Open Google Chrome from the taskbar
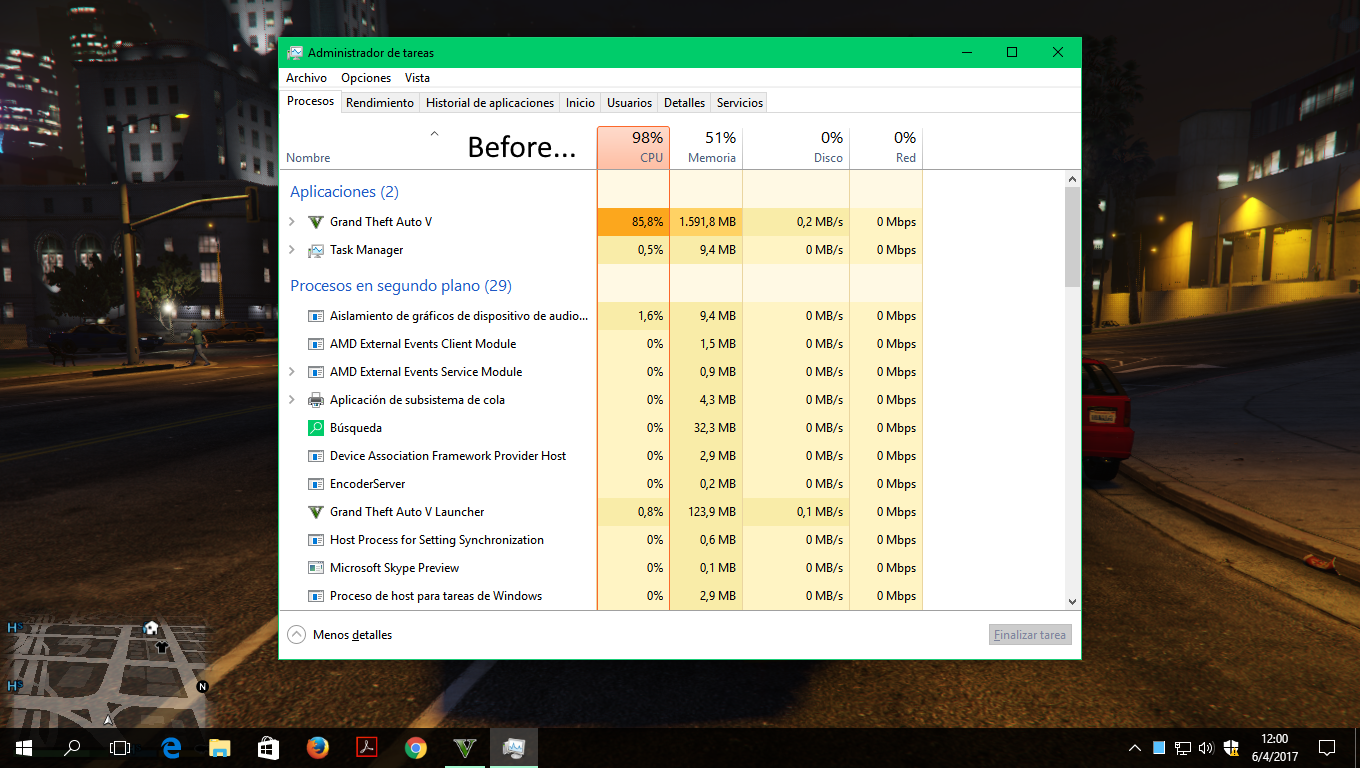Image resolution: width=1360 pixels, height=768 pixels. (416, 747)
